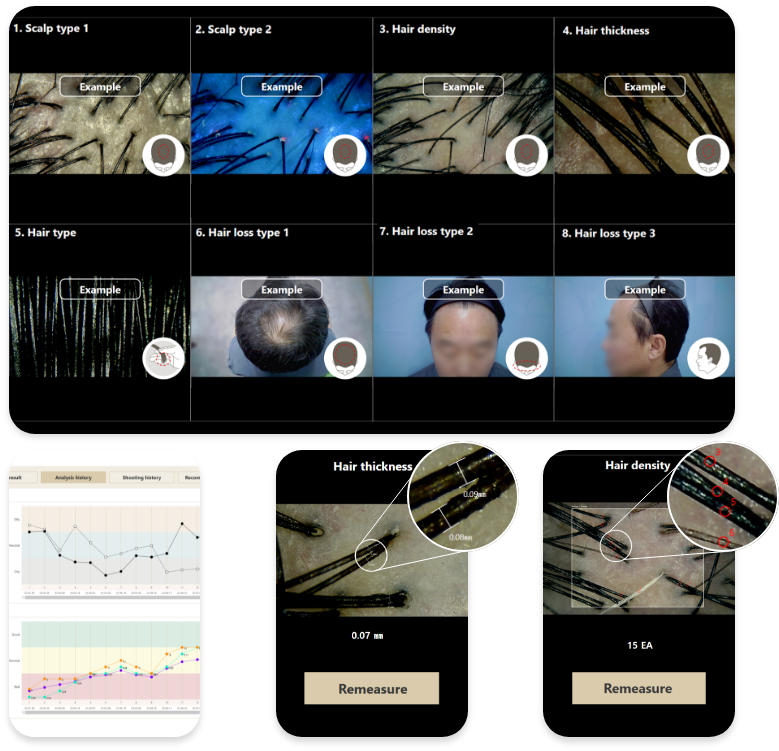
Task: Select the Scalp type 2 blue scalp image
Action: pos(282,124)
